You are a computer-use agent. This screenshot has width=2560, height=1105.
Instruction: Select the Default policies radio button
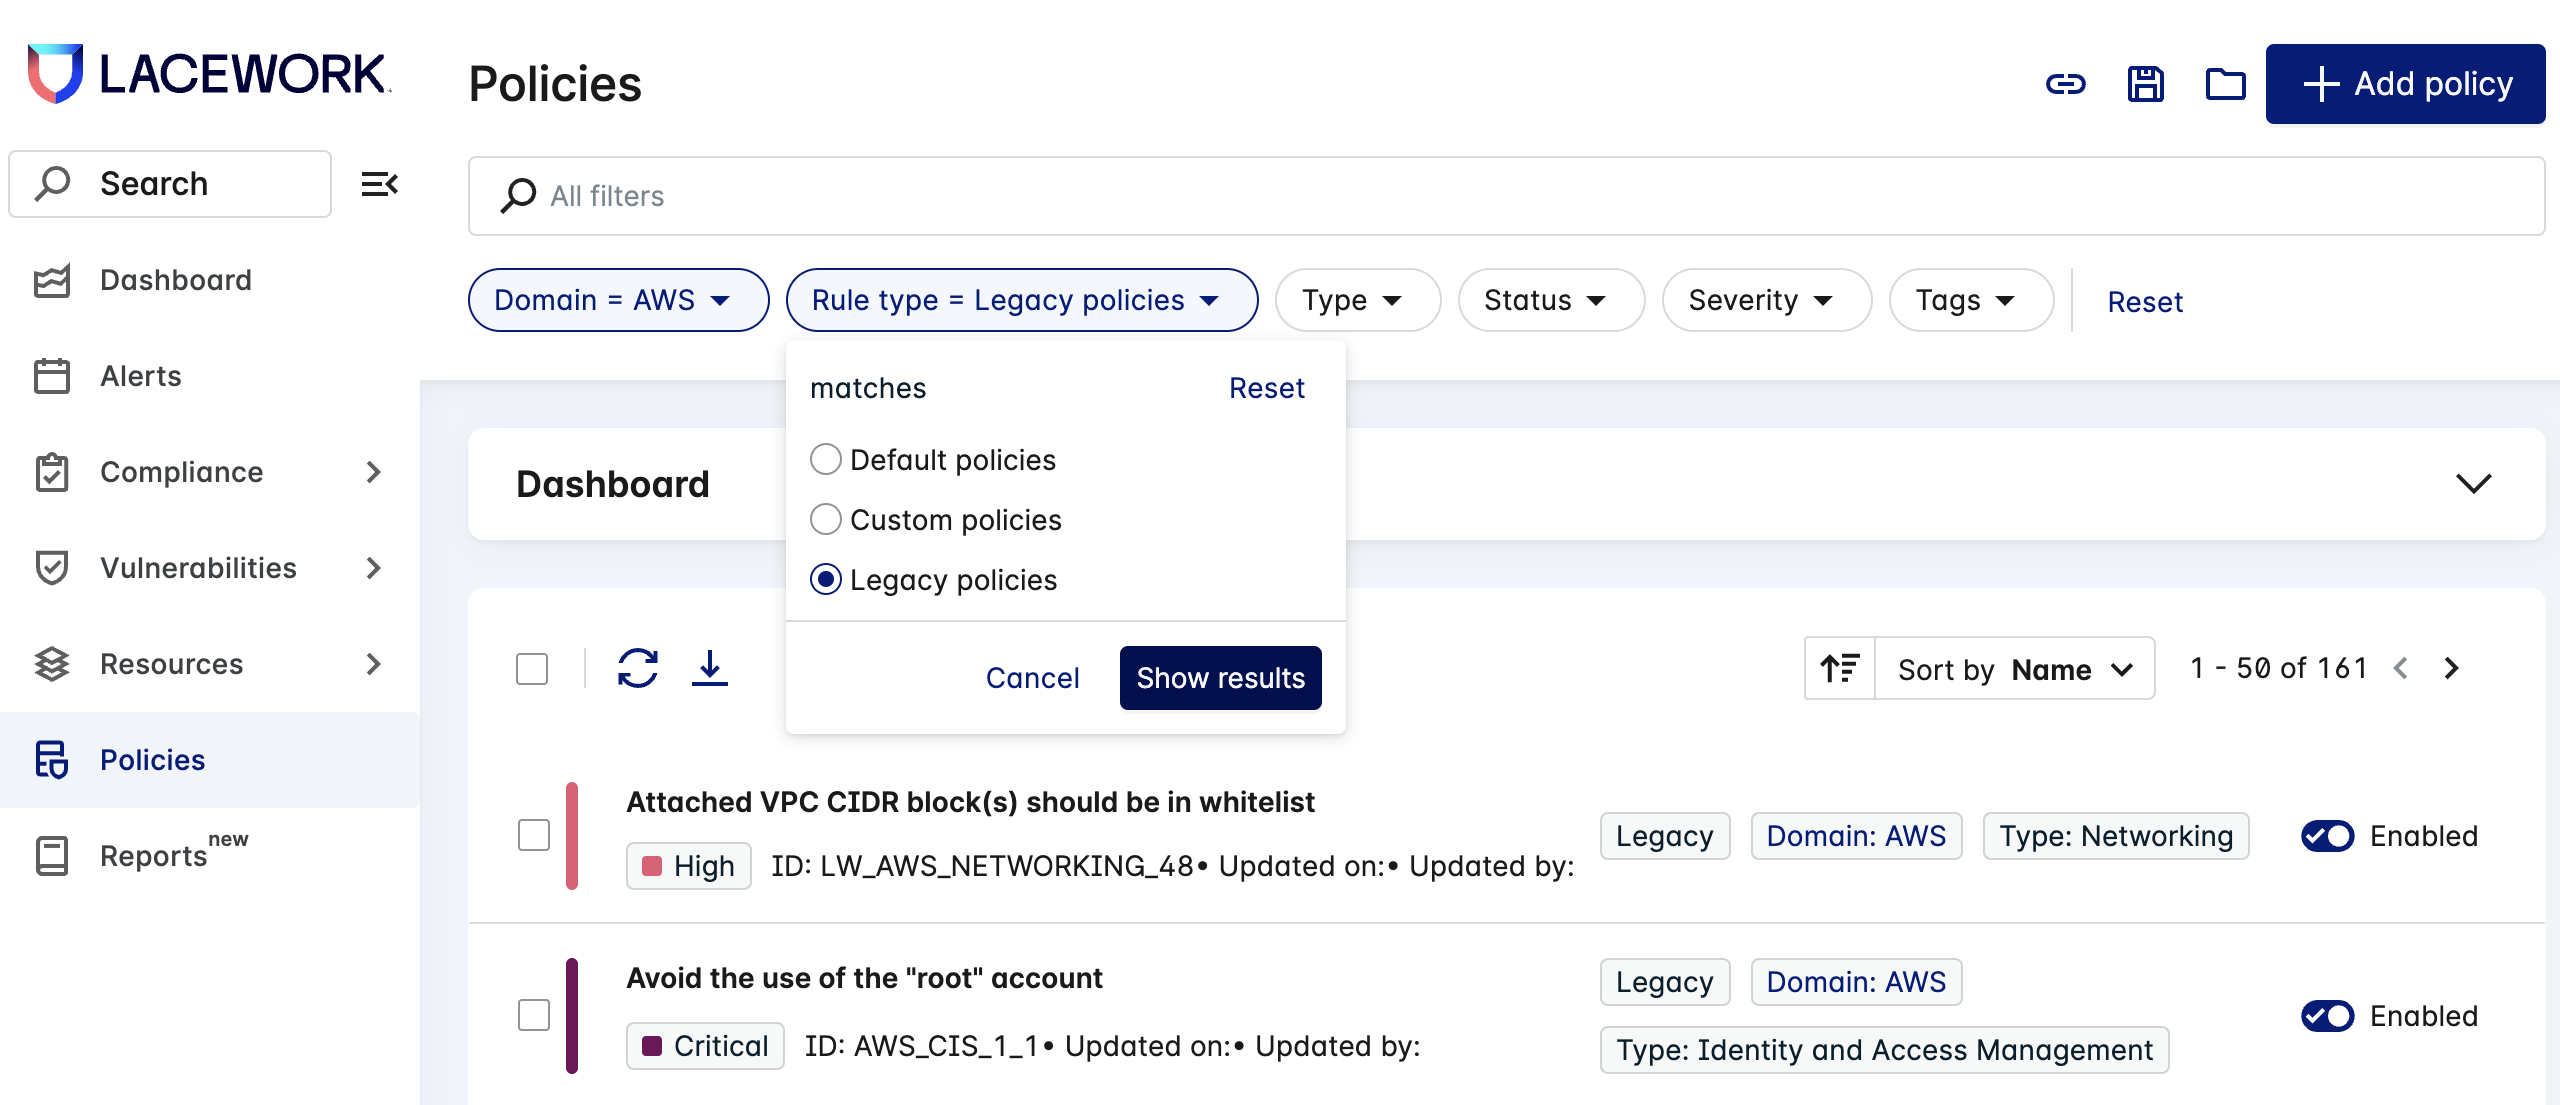826,459
